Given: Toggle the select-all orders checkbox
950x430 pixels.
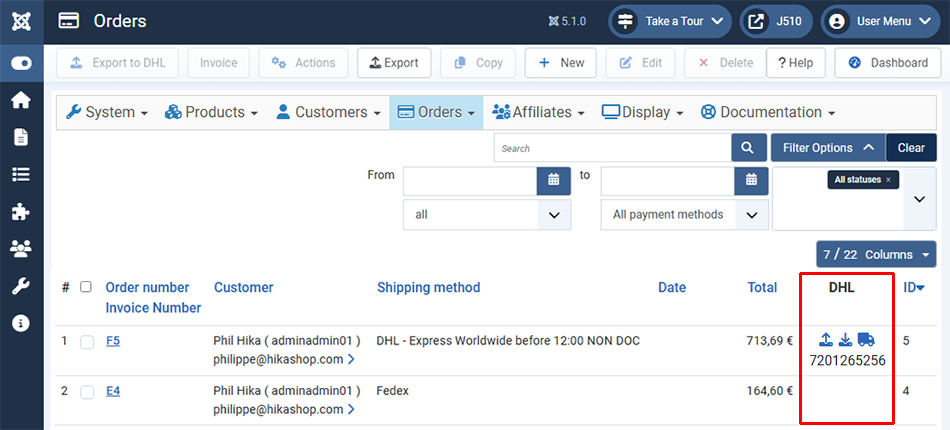Looking at the screenshot, I should click(x=86, y=287).
